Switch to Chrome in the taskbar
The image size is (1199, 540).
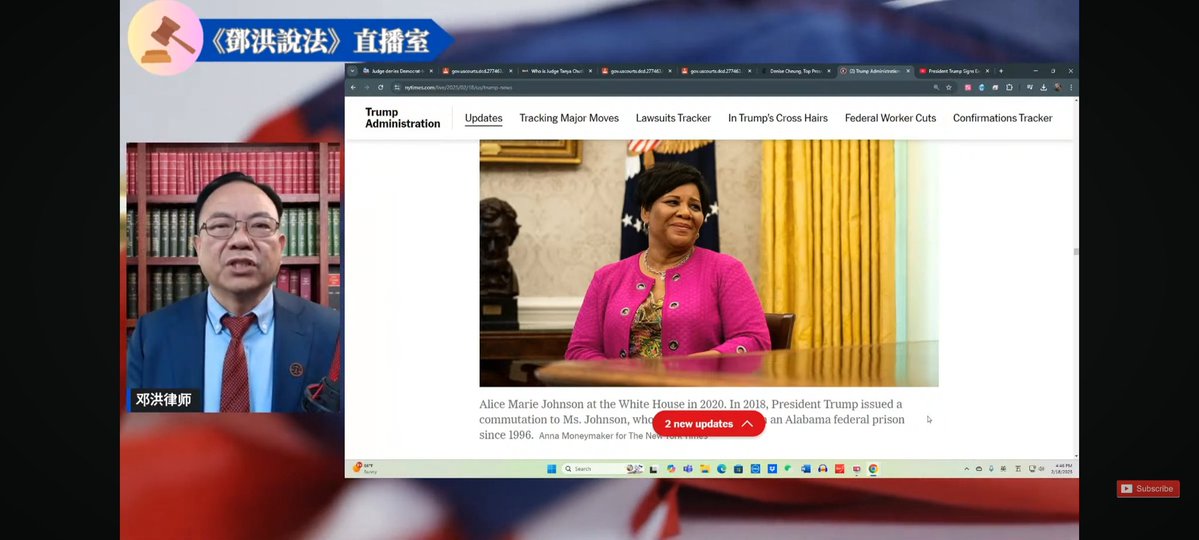[x=873, y=469]
